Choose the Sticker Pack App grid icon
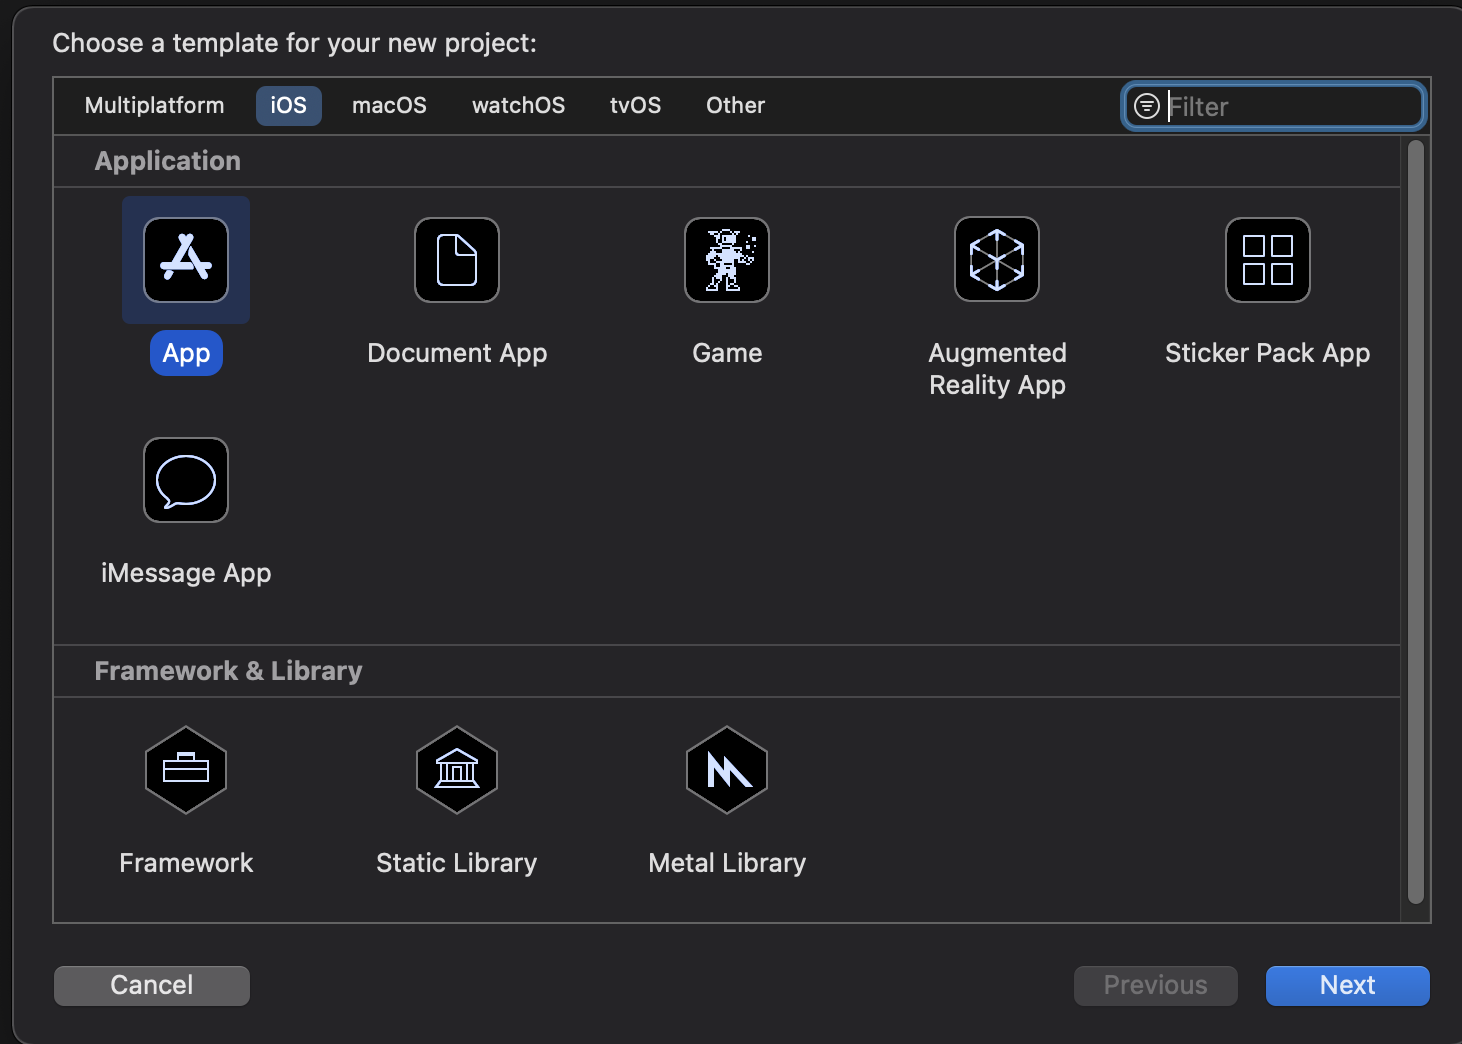This screenshot has height=1044, width=1462. [1268, 260]
